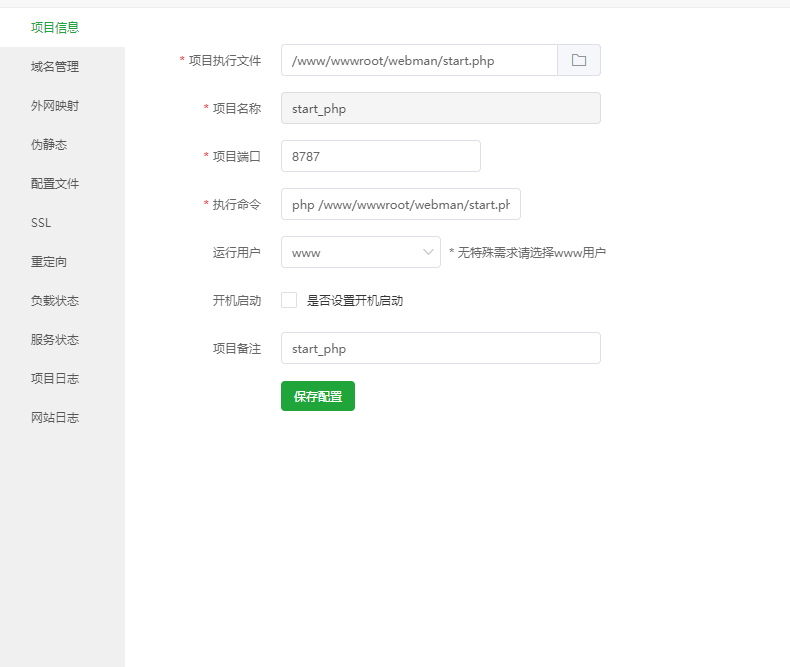The height and width of the screenshot is (667, 790).
Task: View 负载状态 tab
Action: click(55, 301)
